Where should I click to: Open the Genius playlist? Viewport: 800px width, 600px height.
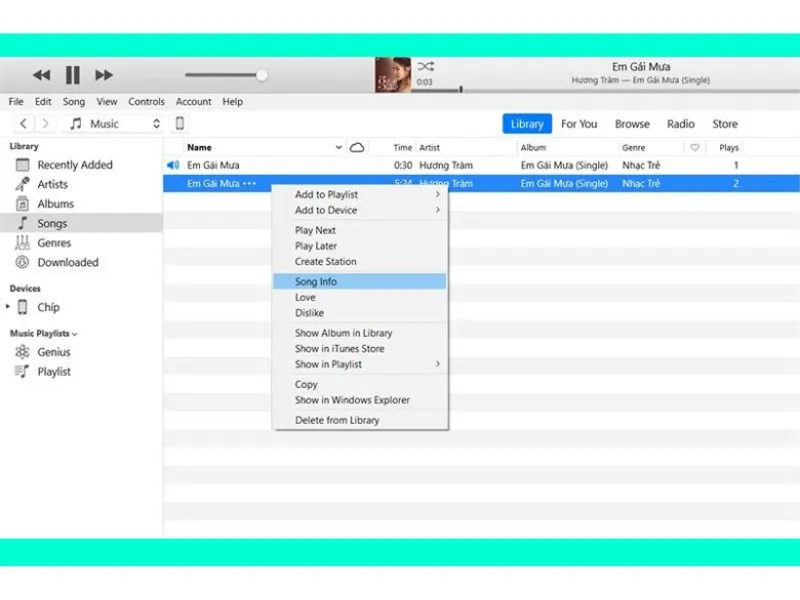[82, 352]
